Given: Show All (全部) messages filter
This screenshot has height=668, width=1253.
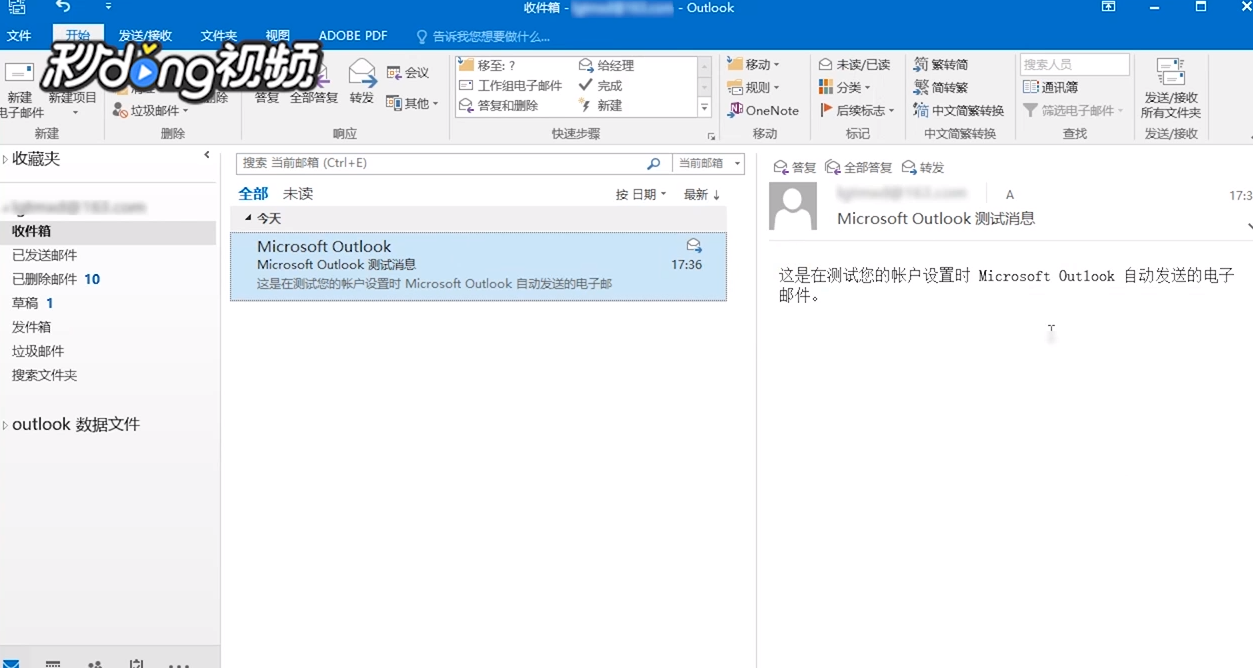Looking at the screenshot, I should [253, 194].
